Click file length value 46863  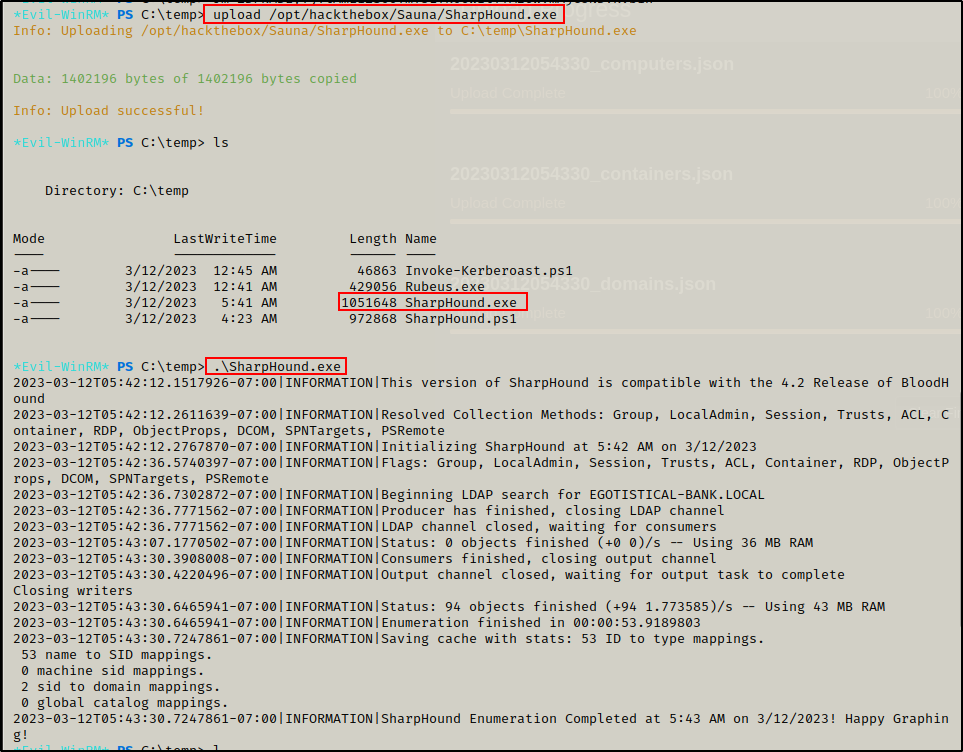tap(377, 270)
